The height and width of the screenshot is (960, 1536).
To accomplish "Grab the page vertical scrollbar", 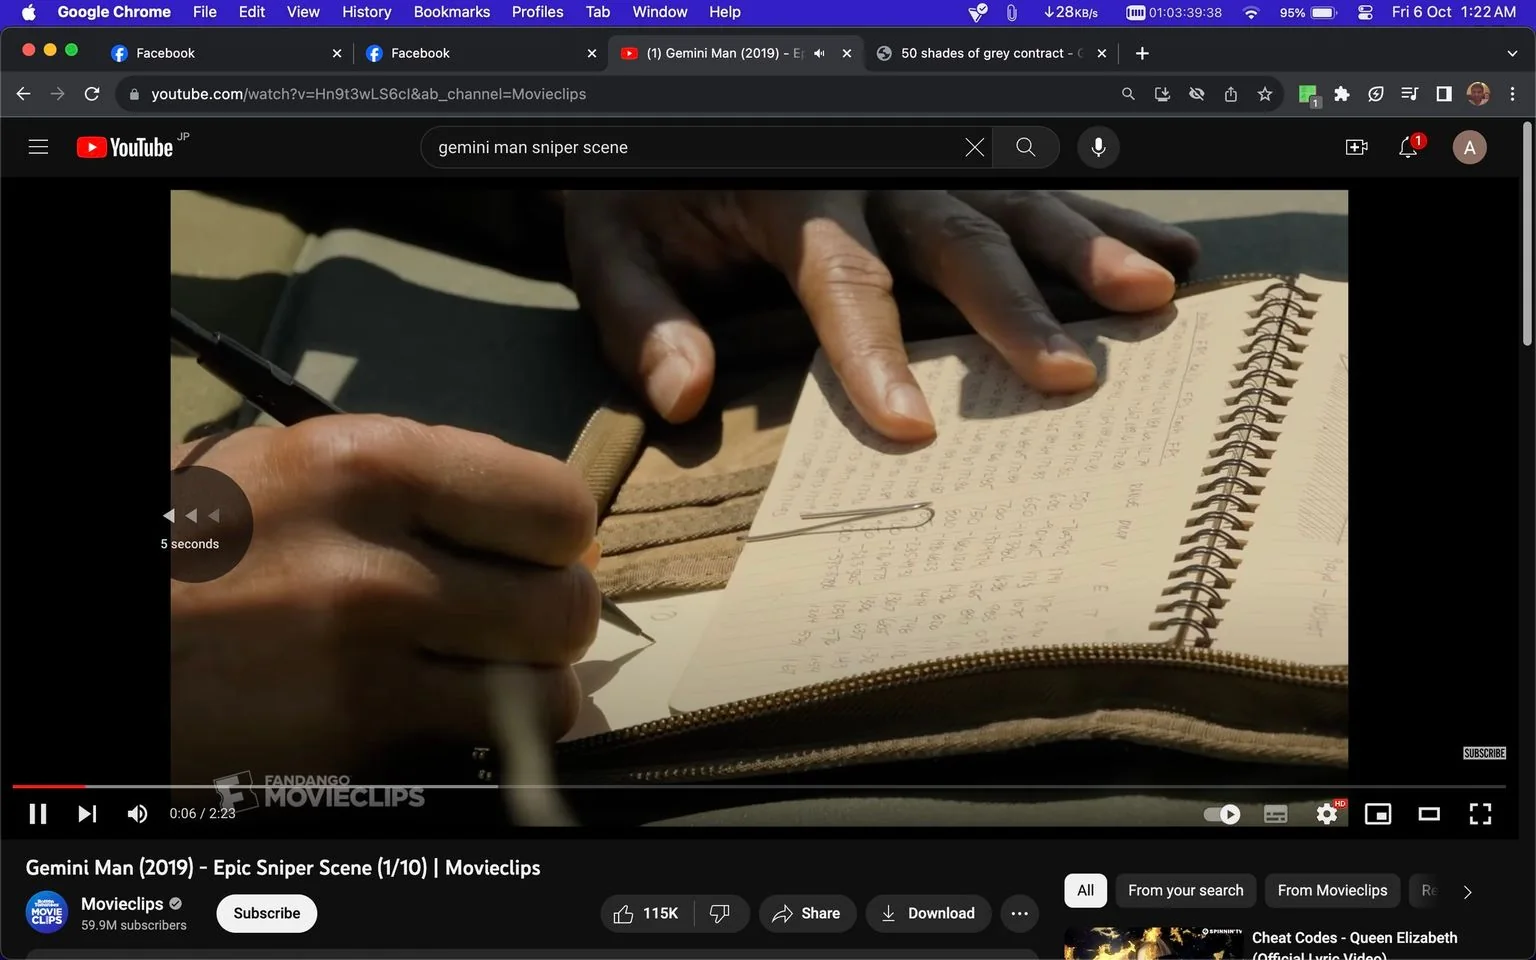I will 1527,234.
